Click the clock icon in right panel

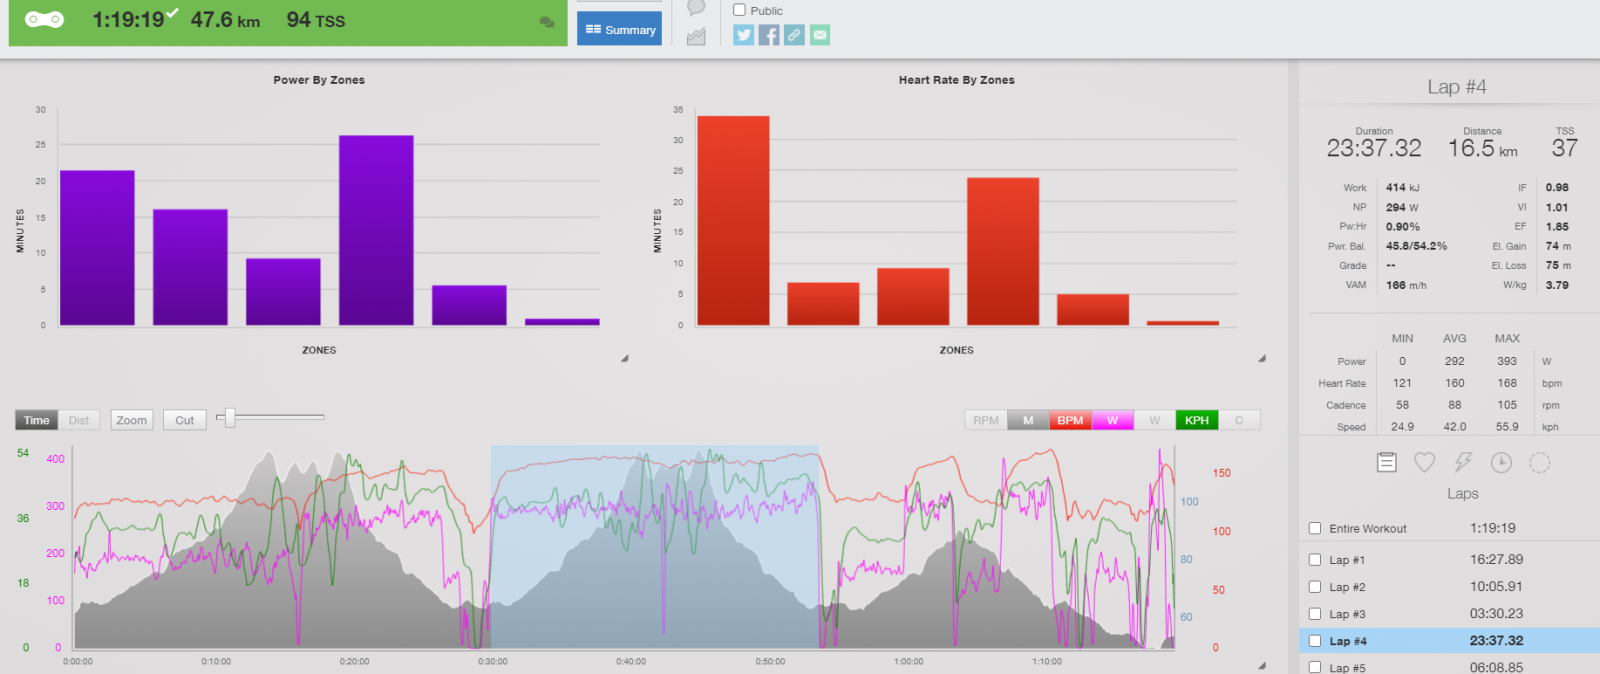pos(1501,462)
